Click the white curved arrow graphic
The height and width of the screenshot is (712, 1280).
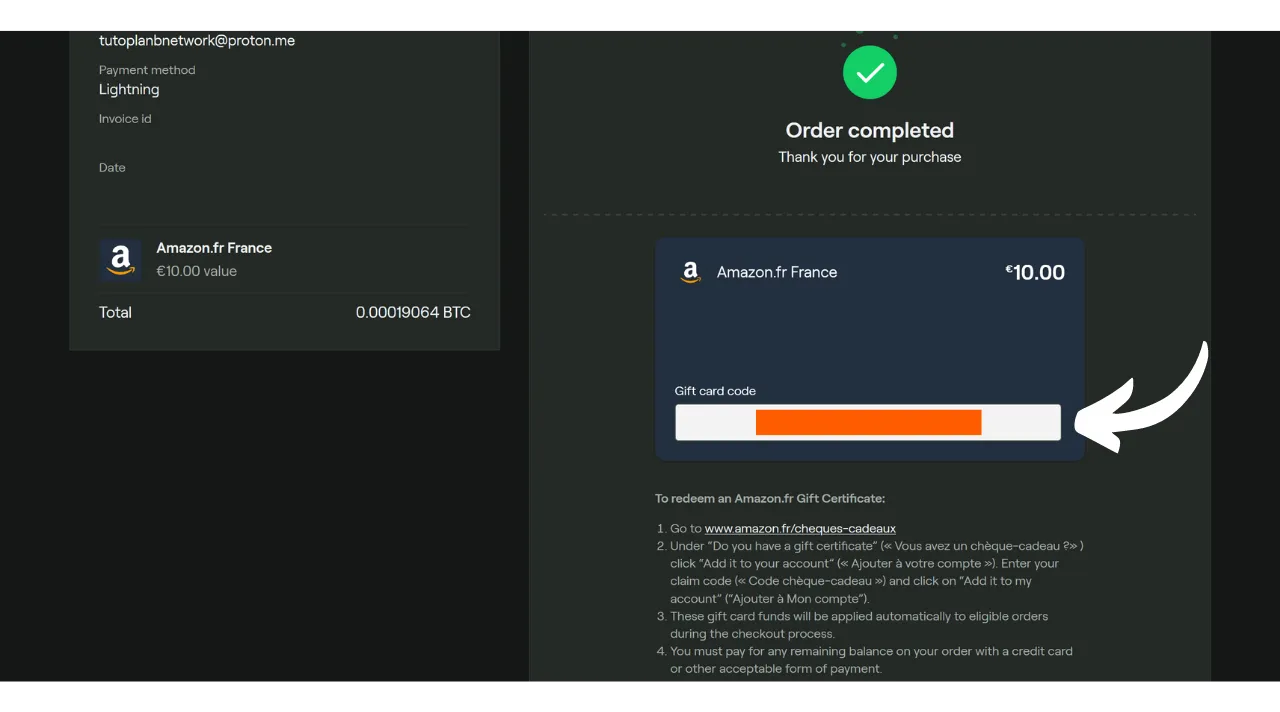[x=1145, y=400]
